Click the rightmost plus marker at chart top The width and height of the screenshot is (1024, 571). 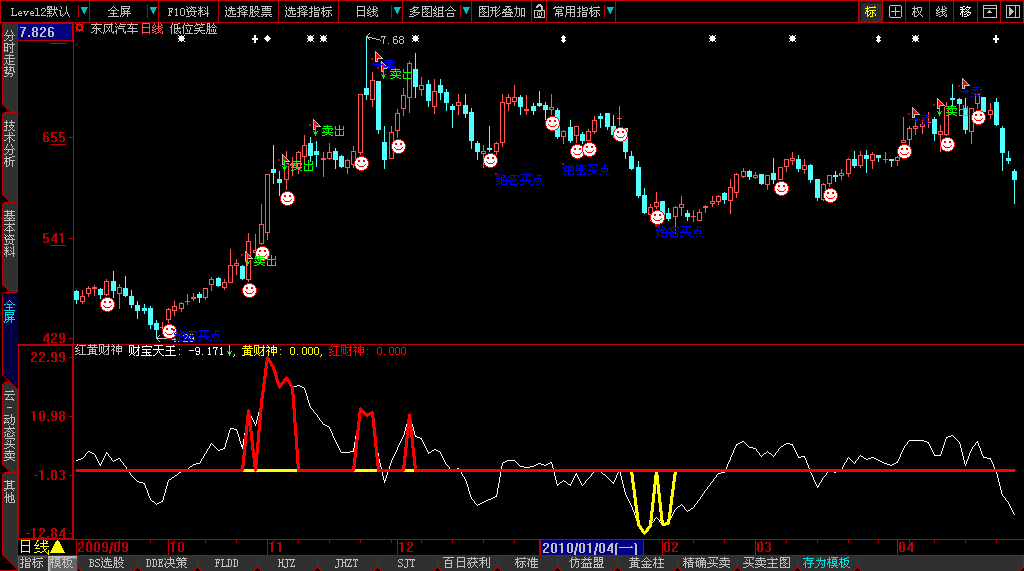(x=996, y=39)
